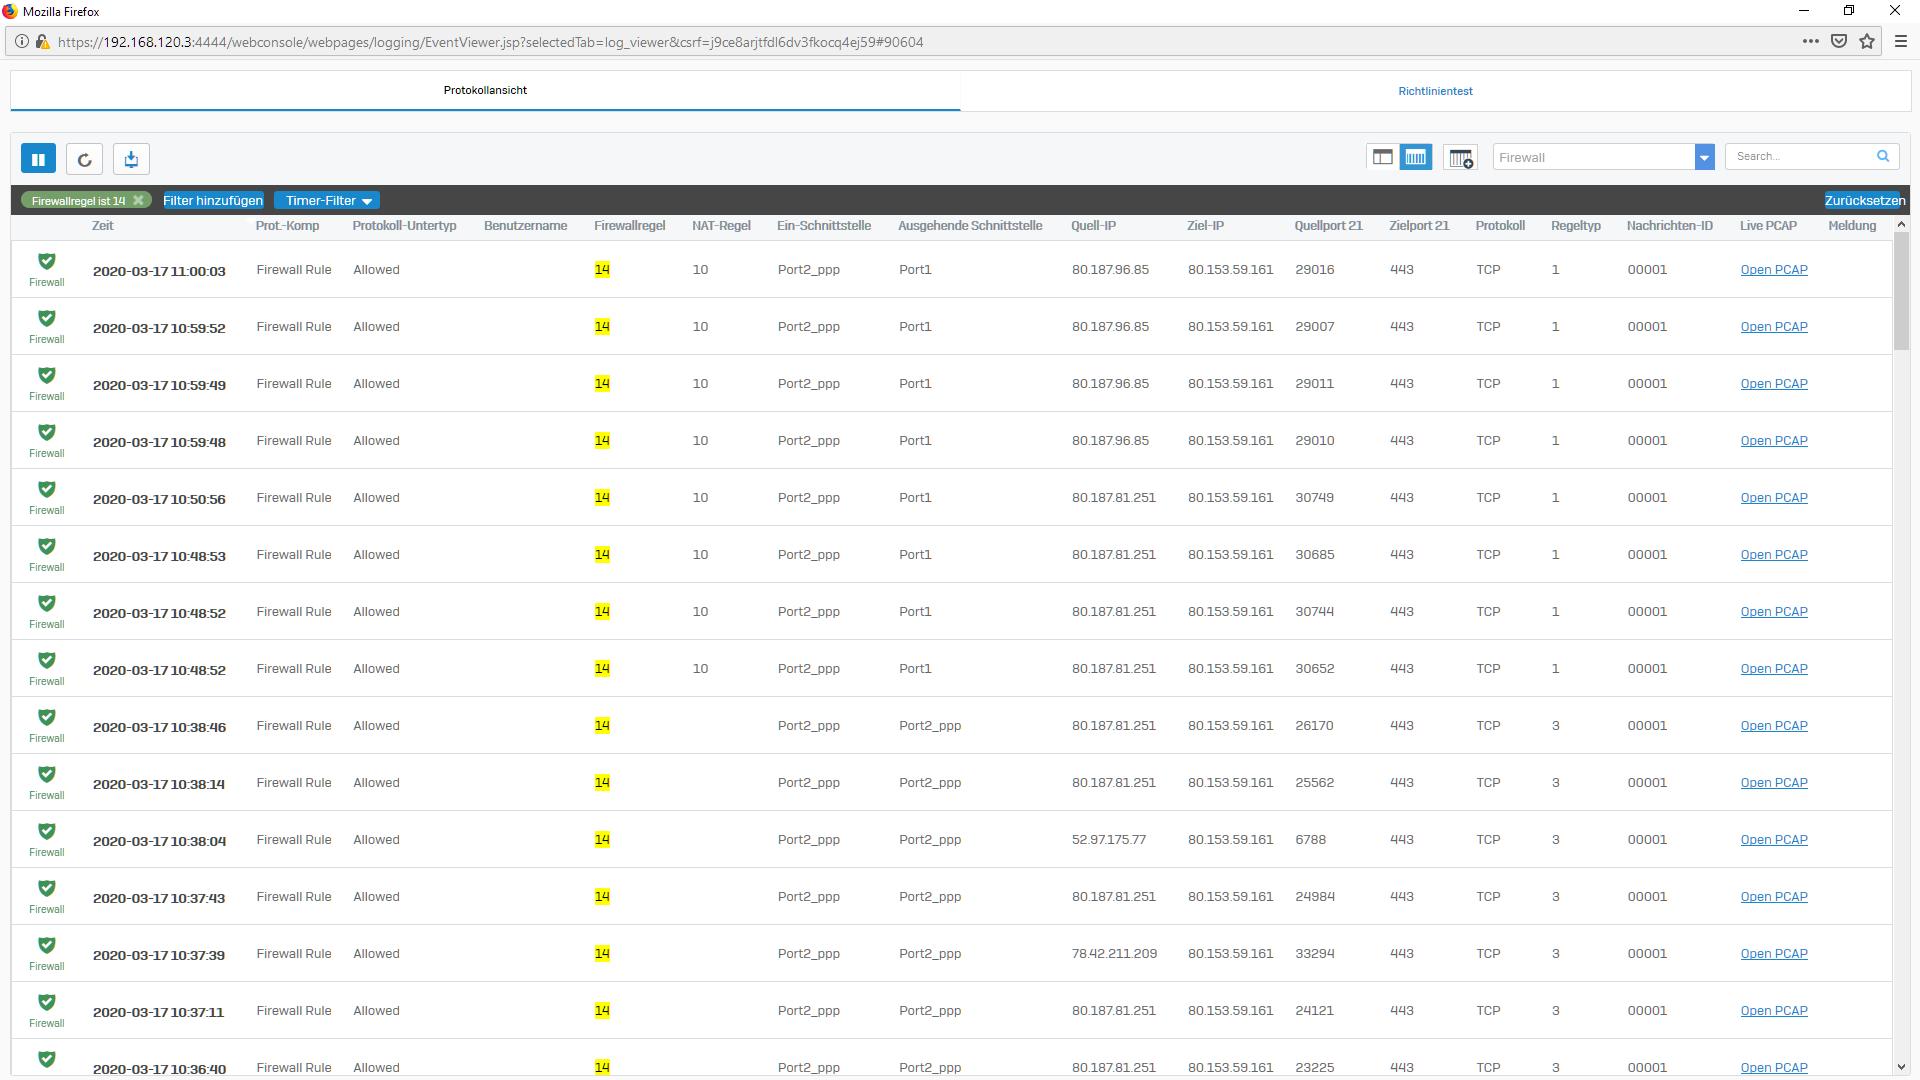Click the Nachrichten-ID column header
The height and width of the screenshot is (1080, 1920).
pos(1669,226)
